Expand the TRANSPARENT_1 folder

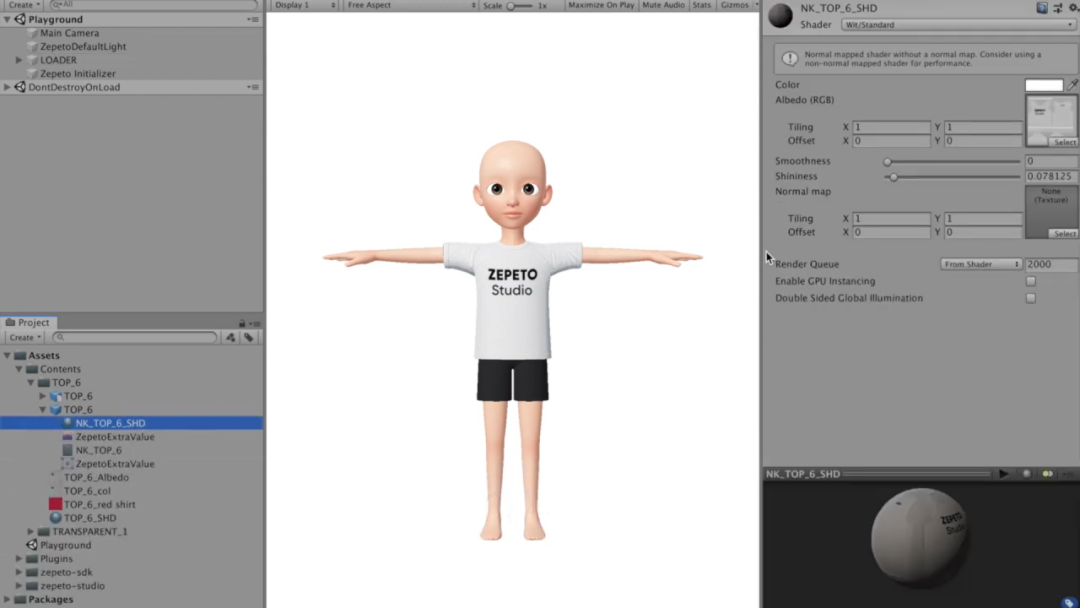(31, 532)
